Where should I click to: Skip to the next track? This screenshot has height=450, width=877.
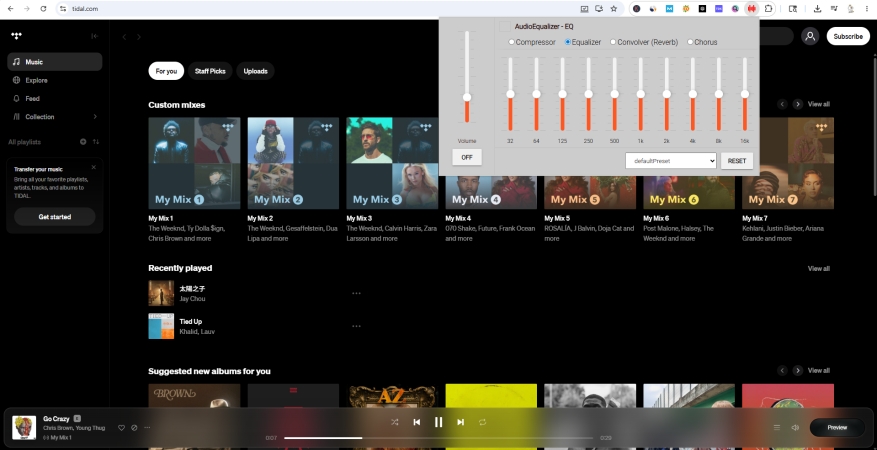[460, 422]
